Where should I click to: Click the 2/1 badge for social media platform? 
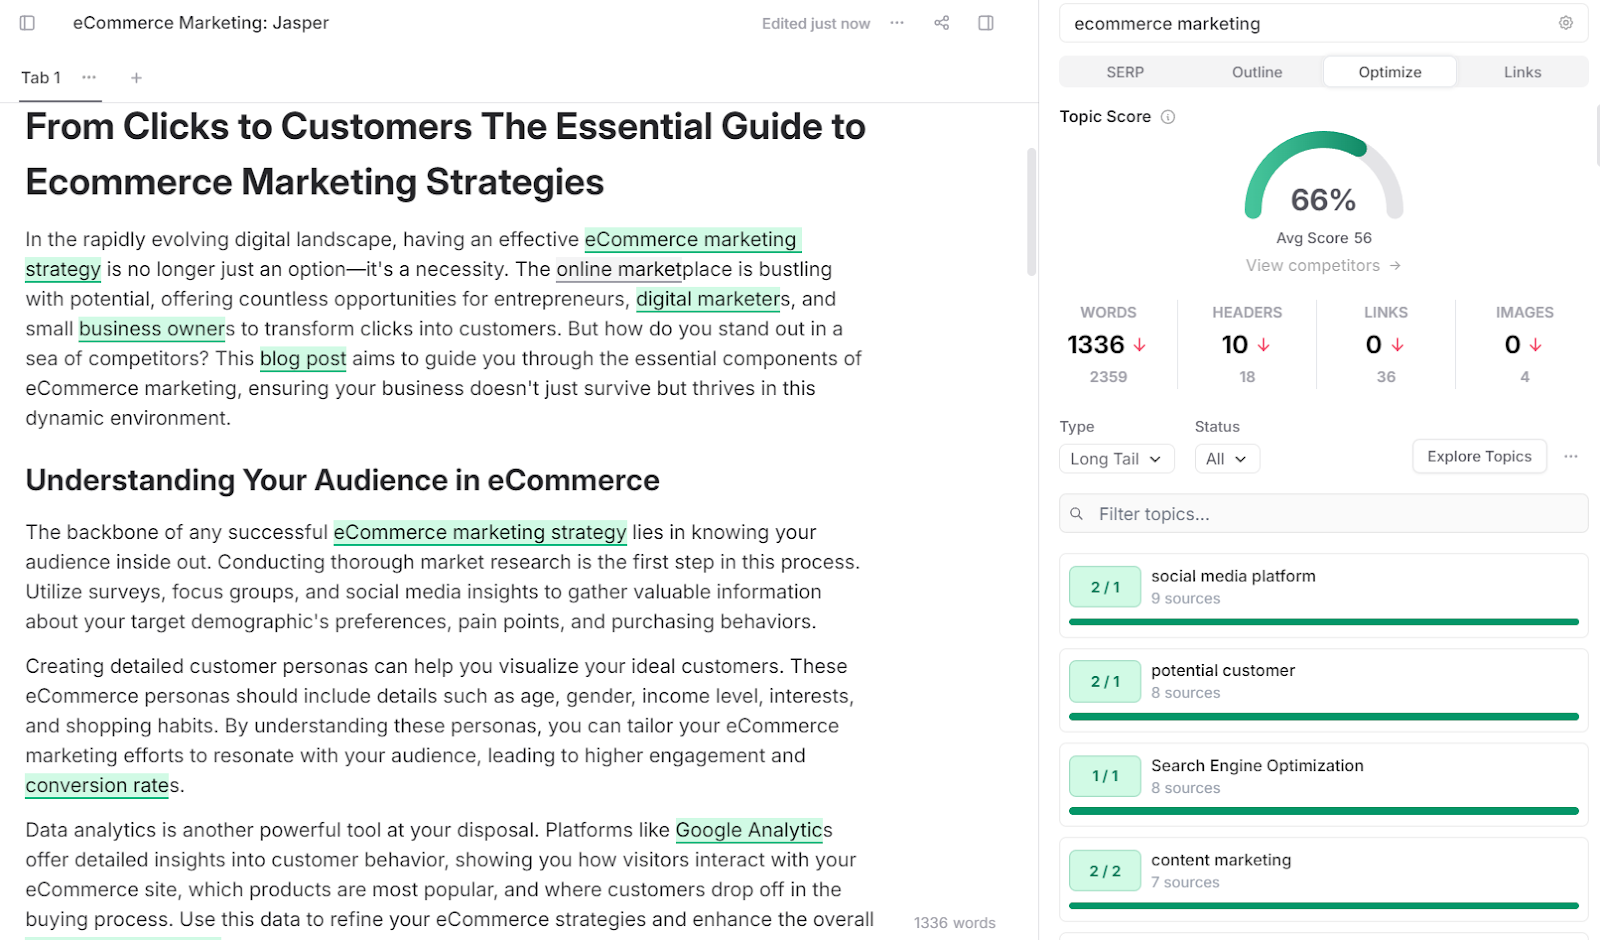pyautogui.click(x=1105, y=587)
